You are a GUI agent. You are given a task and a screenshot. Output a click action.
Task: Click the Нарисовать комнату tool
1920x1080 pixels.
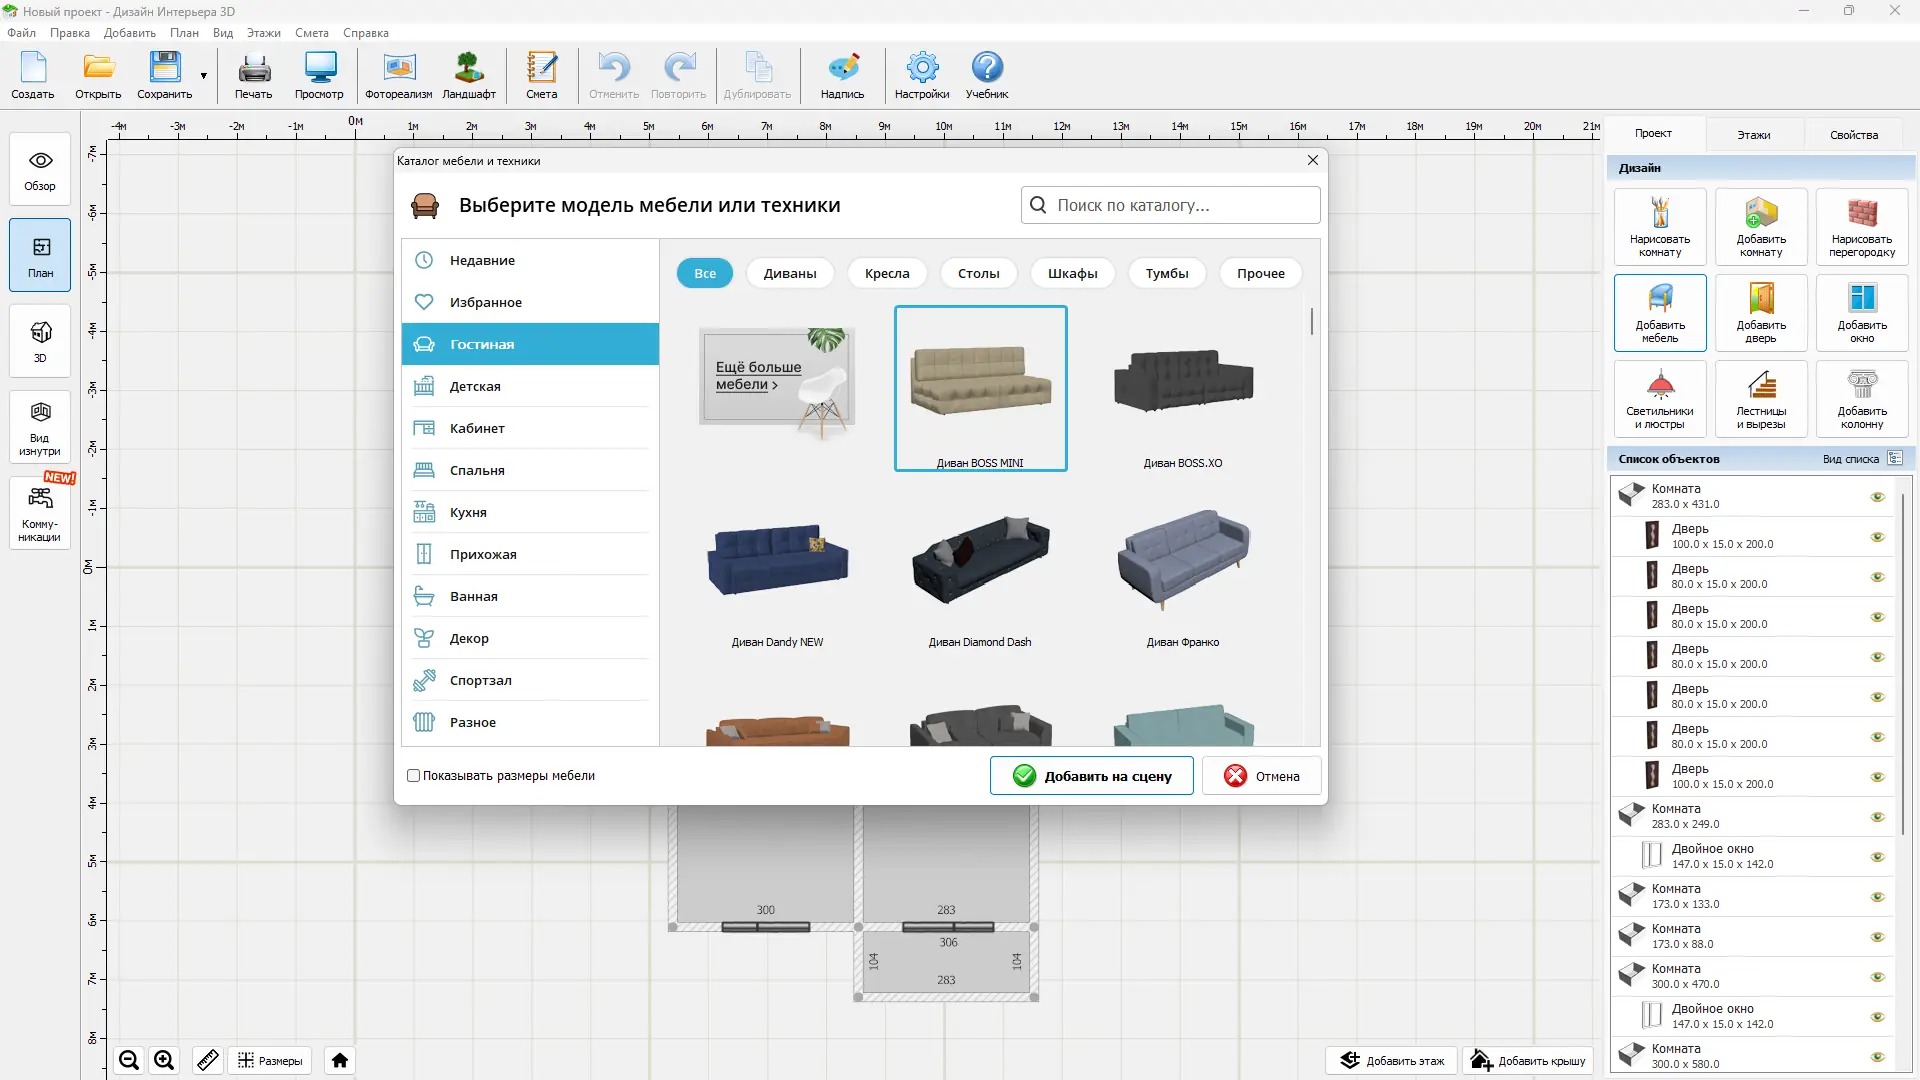point(1659,226)
